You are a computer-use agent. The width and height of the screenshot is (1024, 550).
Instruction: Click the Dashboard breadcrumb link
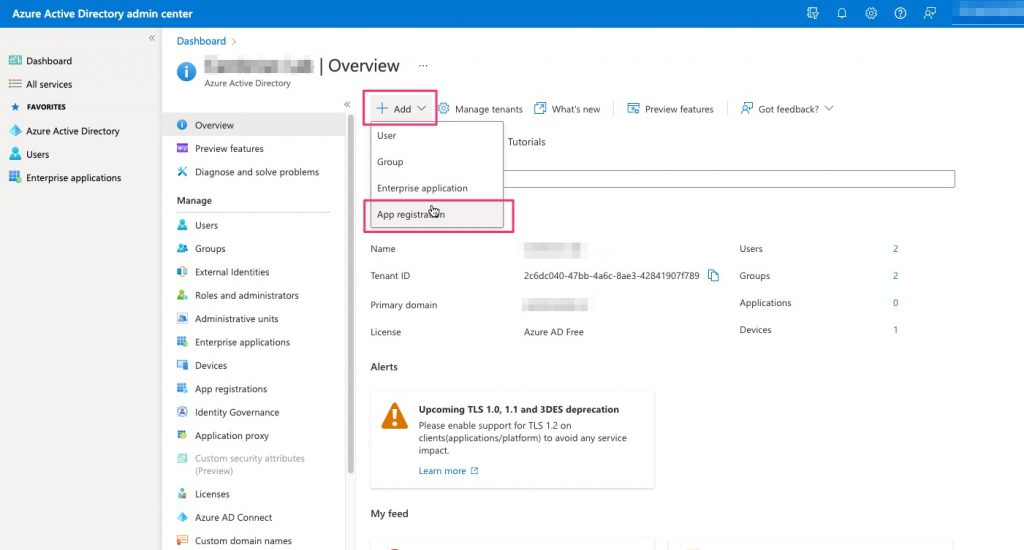201,41
